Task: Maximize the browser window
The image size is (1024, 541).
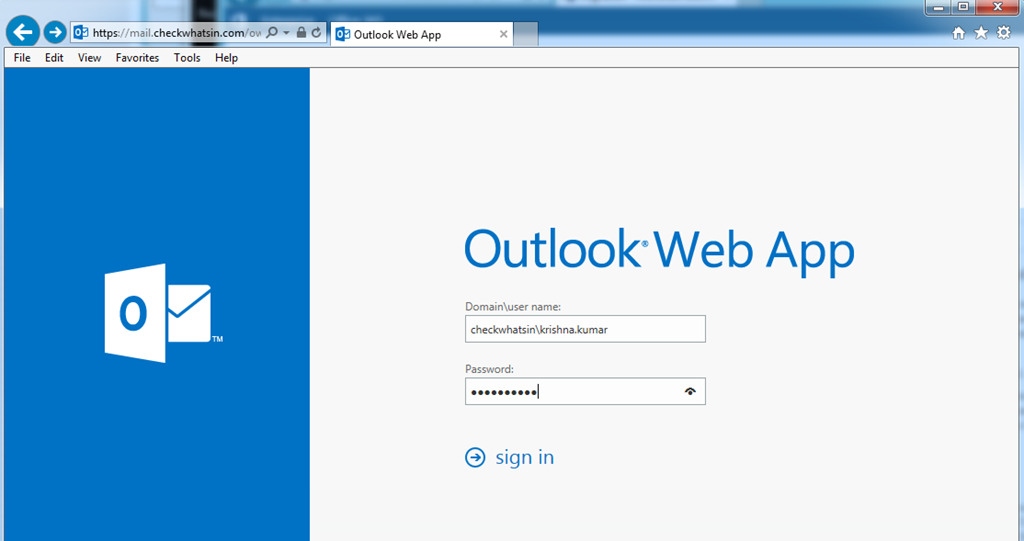Action: (963, 7)
